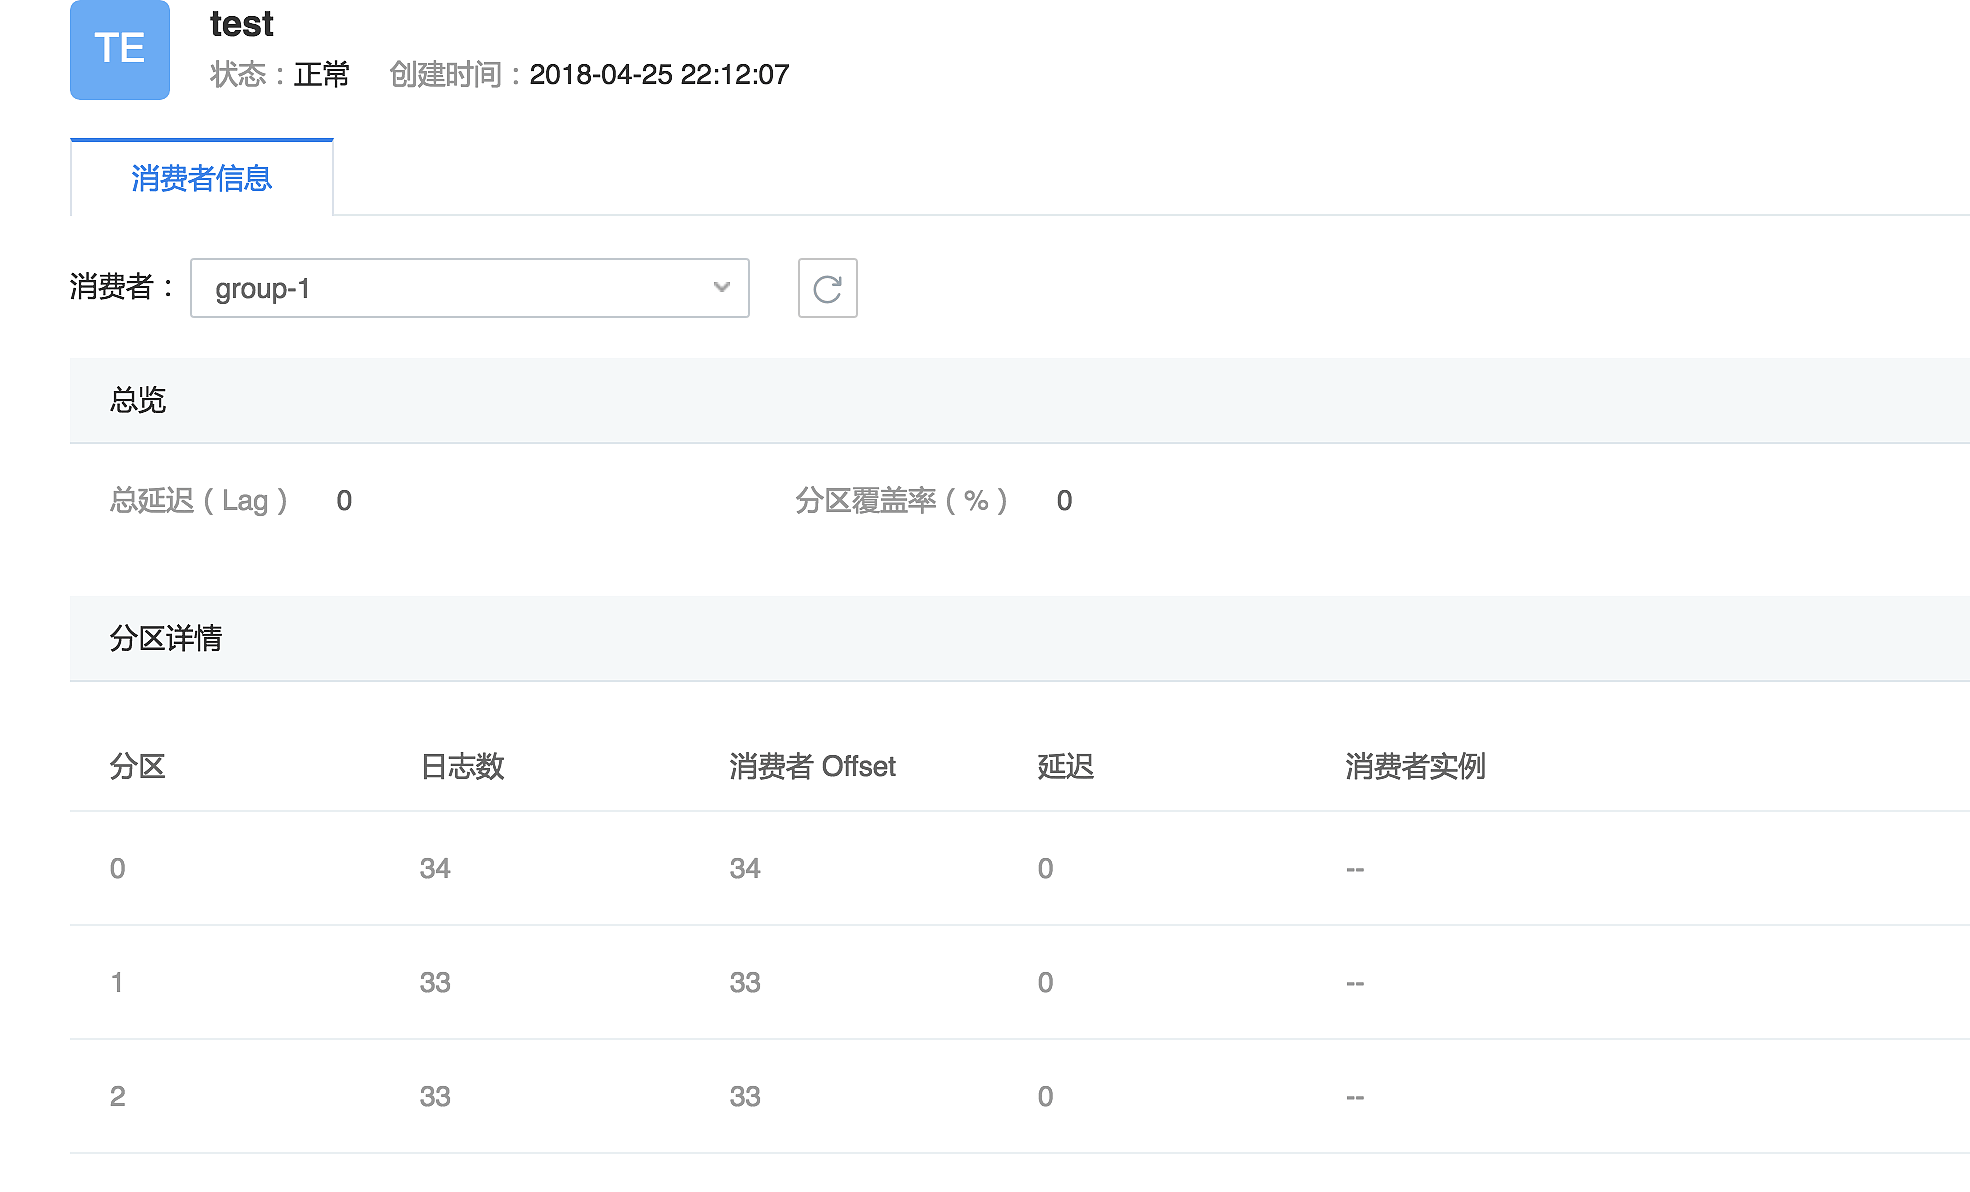This screenshot has height=1192, width=1970.
Task: Click the 消费者实例 column header
Action: point(1415,767)
